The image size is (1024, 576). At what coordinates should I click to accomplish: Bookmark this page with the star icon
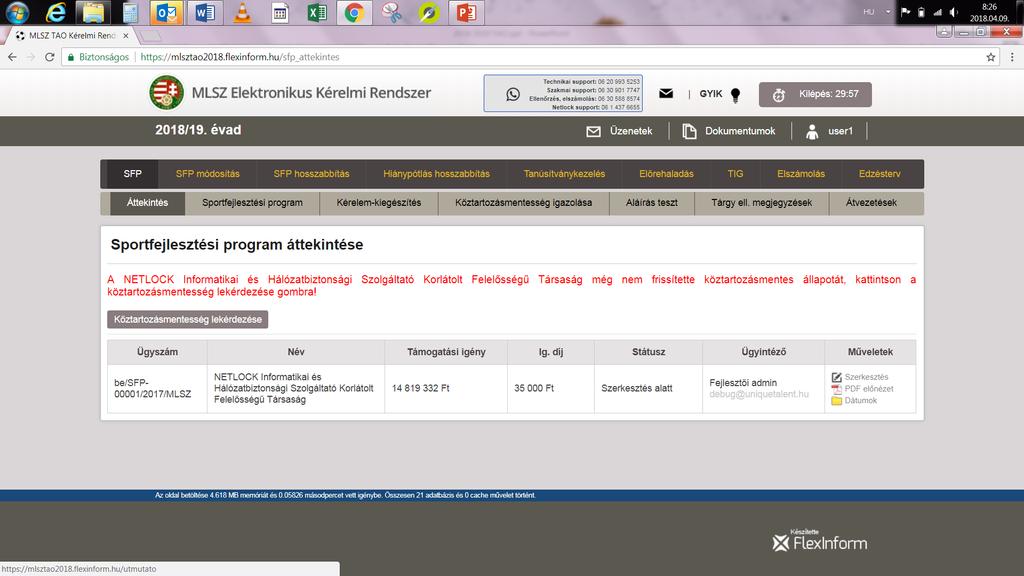(991, 57)
